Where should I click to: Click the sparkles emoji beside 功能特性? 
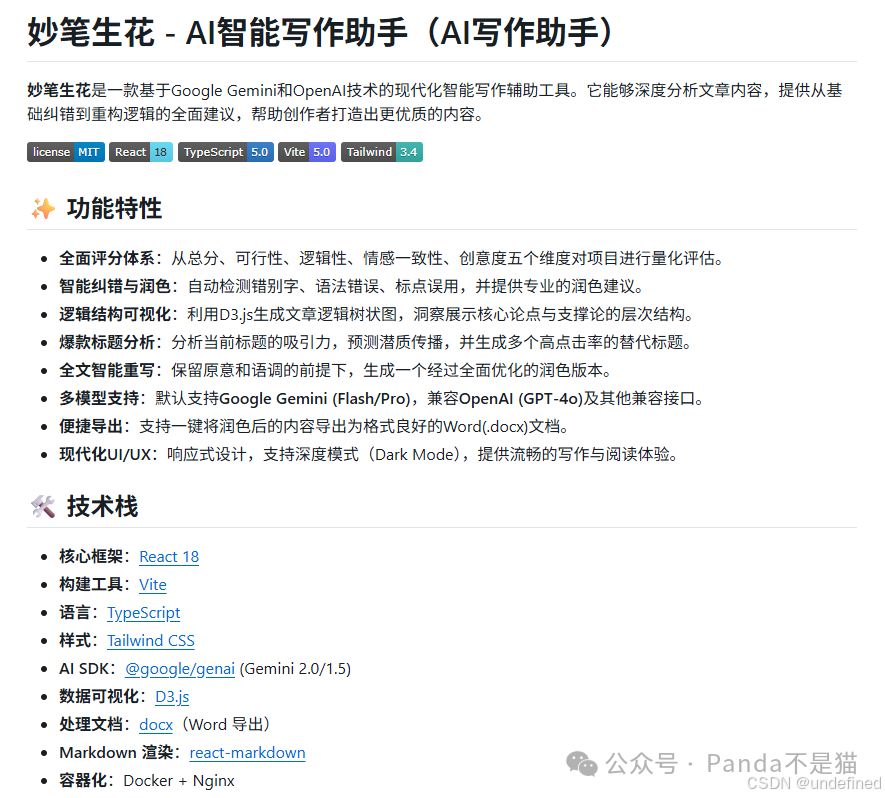[x=43, y=209]
